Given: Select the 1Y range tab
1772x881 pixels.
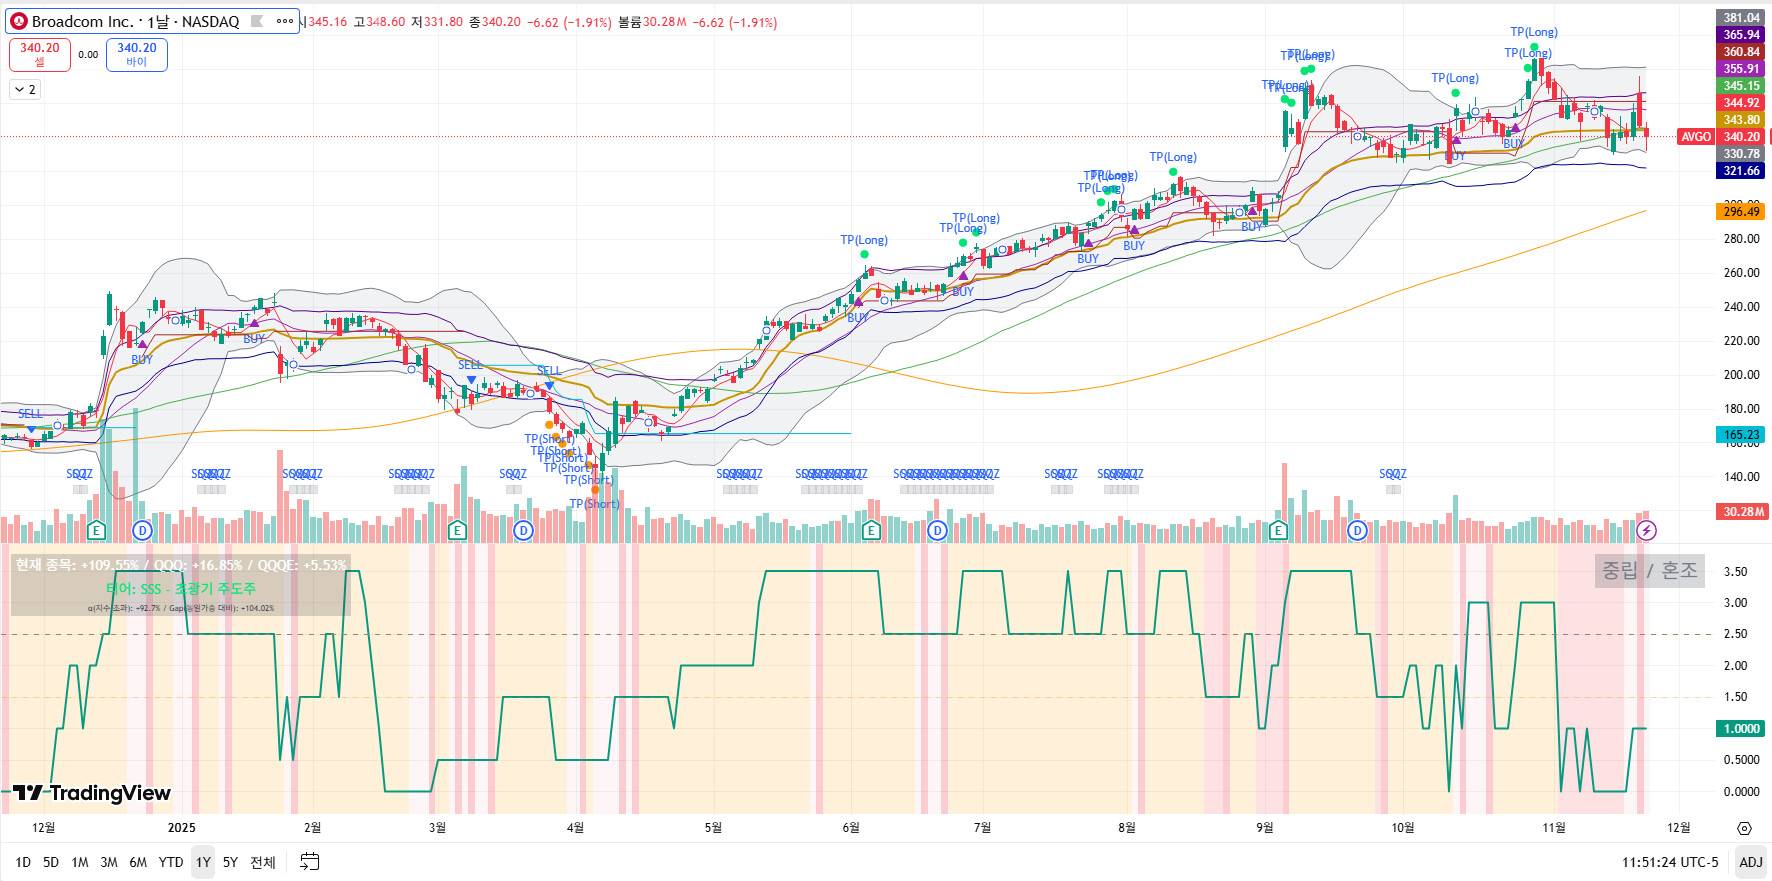Looking at the screenshot, I should pyautogui.click(x=203, y=862).
